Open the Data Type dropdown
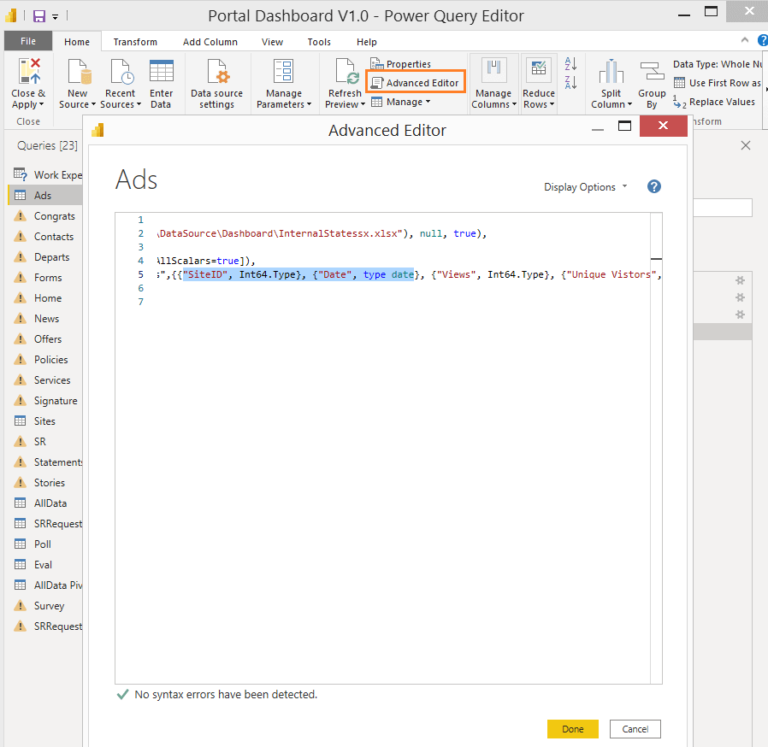 coord(718,64)
